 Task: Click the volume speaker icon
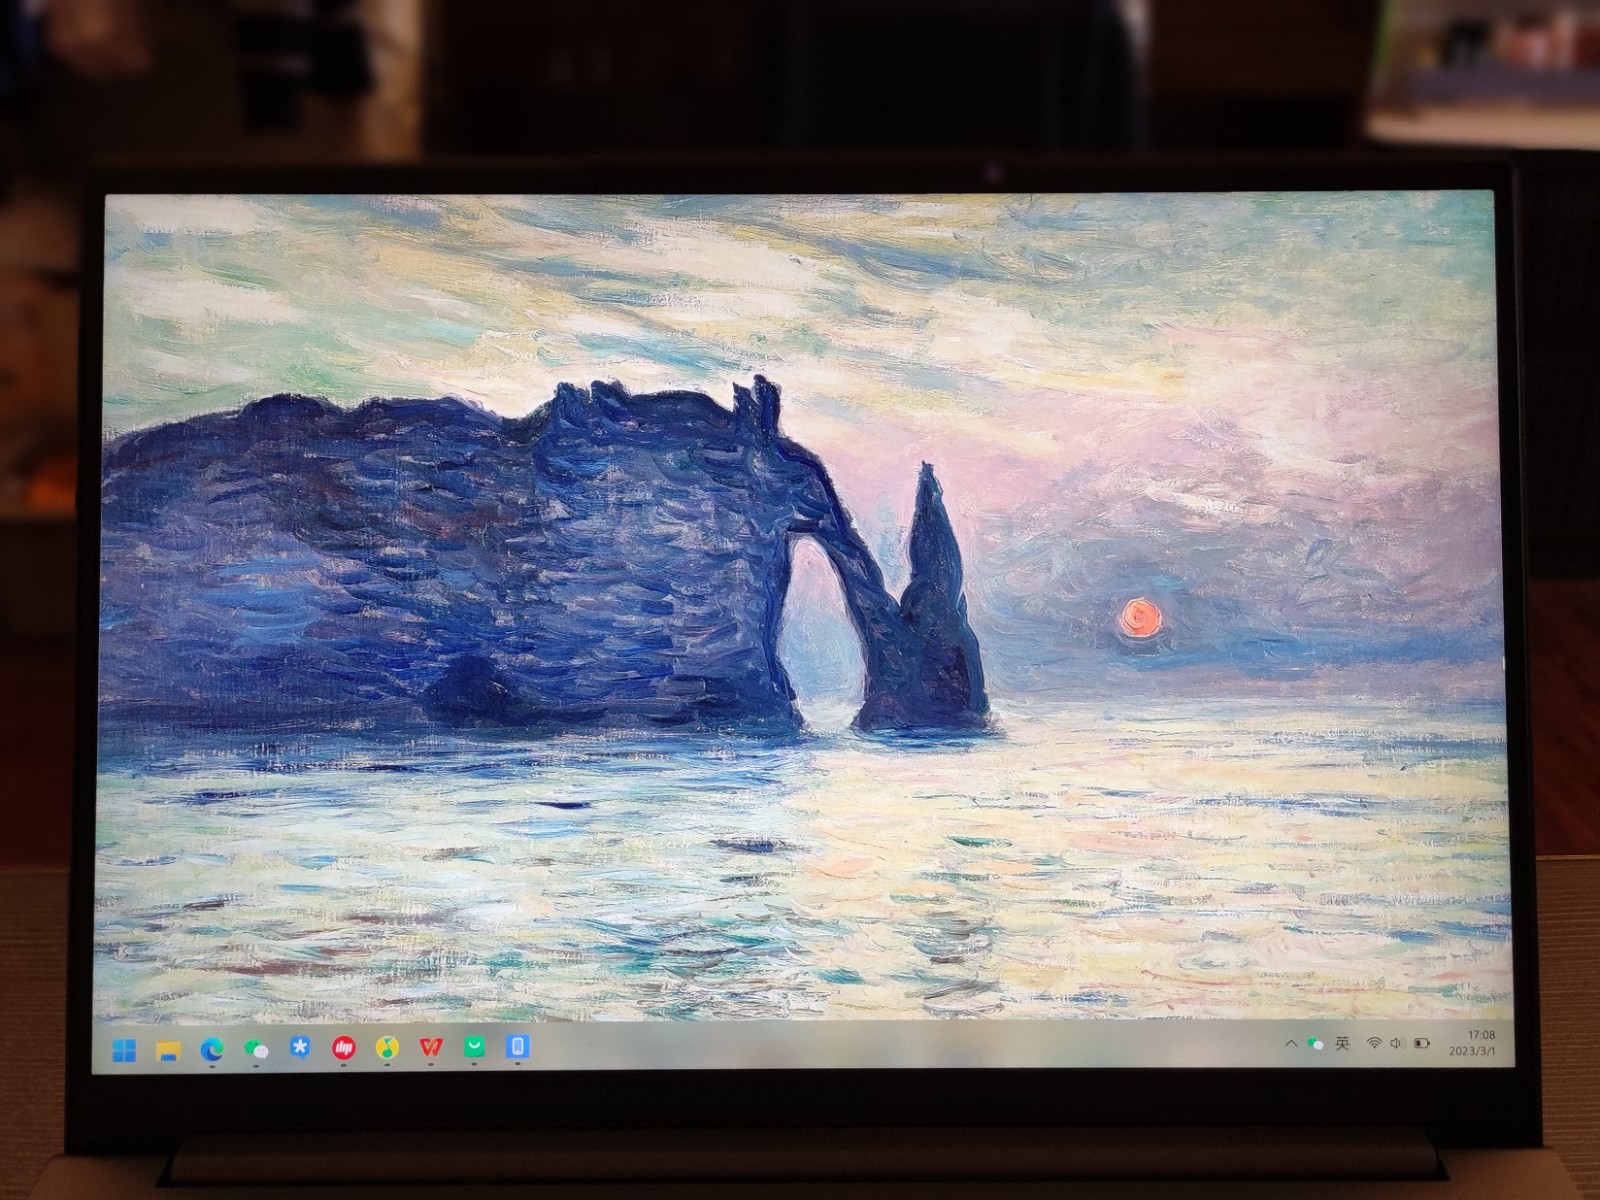click(x=1396, y=1043)
